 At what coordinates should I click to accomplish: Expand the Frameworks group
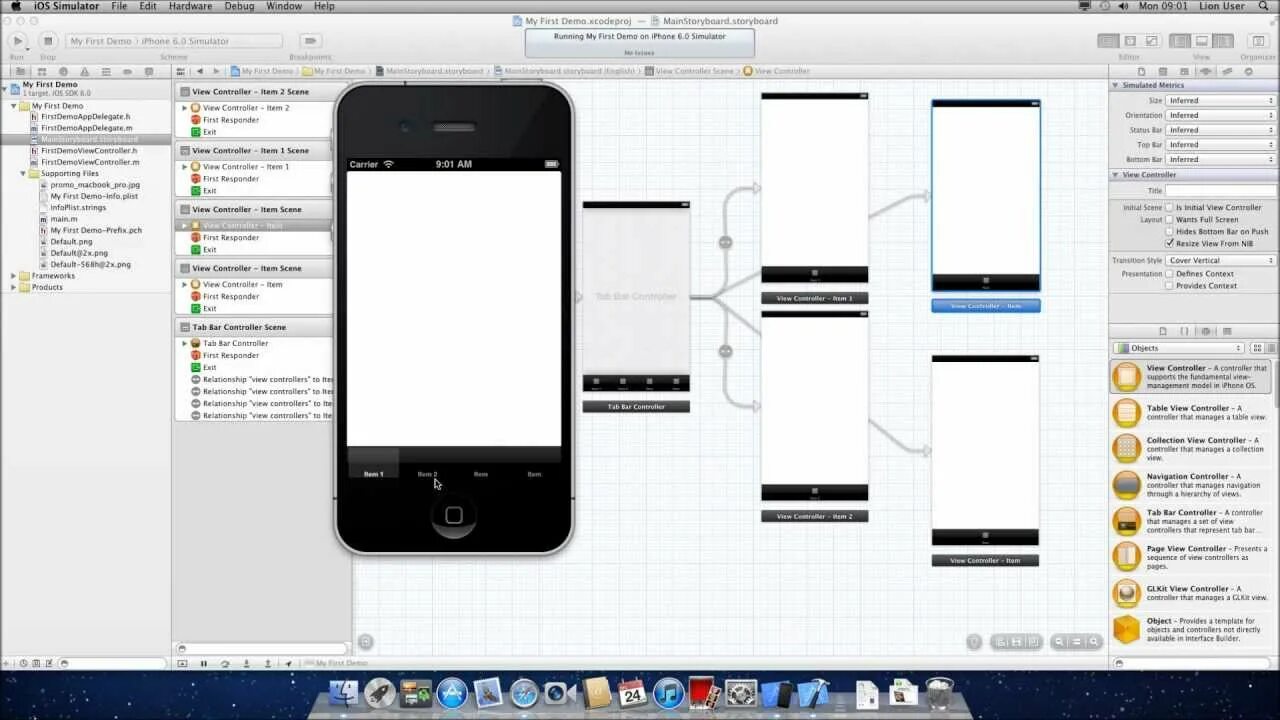click(x=14, y=275)
